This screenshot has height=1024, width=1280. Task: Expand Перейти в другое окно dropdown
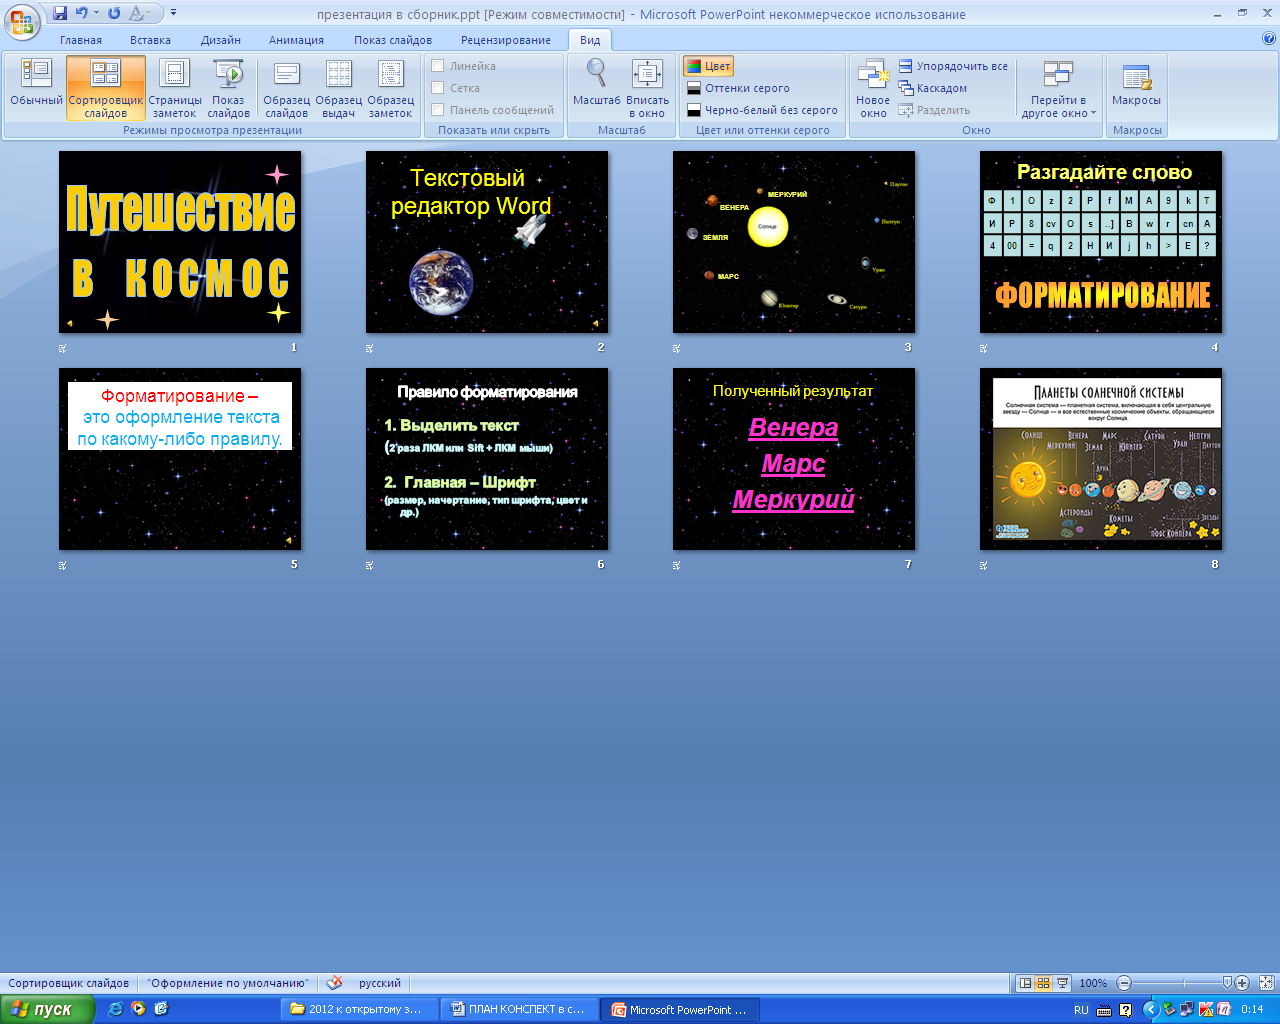(1058, 89)
